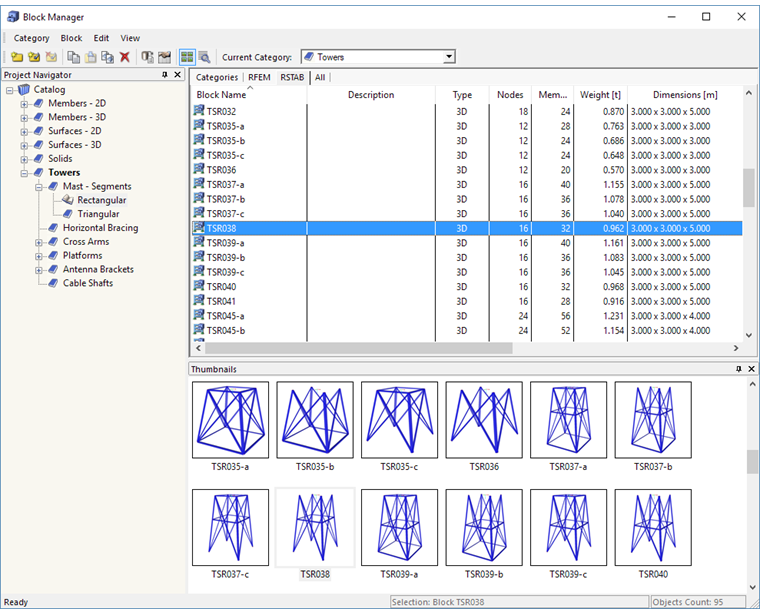Click block icon beside TSR040 row
760x614 pixels.
[x=199, y=287]
